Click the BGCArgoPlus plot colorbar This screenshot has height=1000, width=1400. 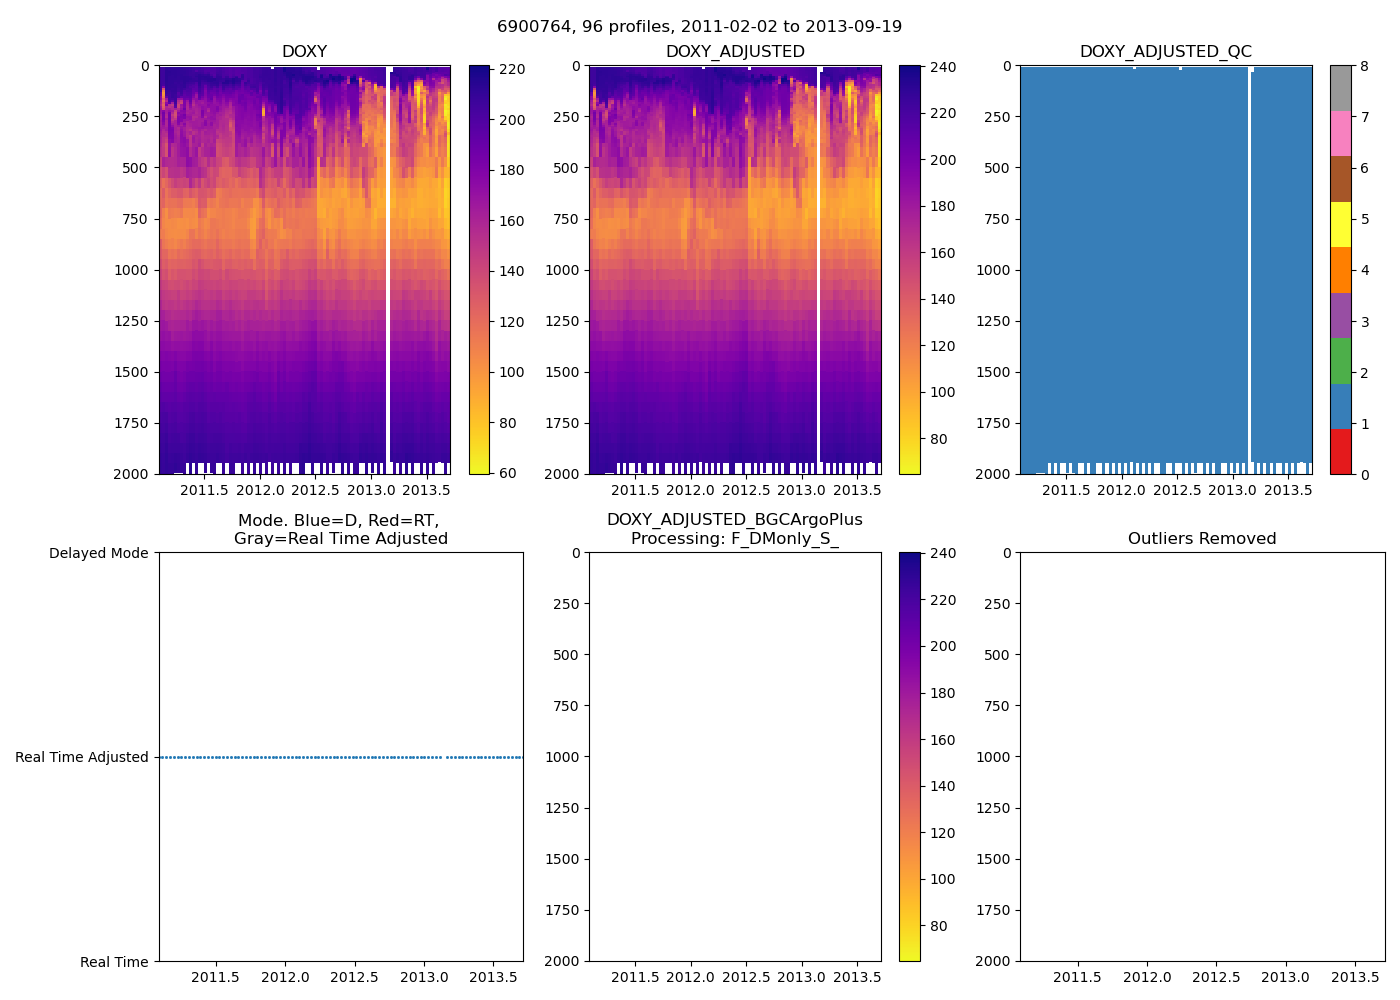click(x=909, y=757)
